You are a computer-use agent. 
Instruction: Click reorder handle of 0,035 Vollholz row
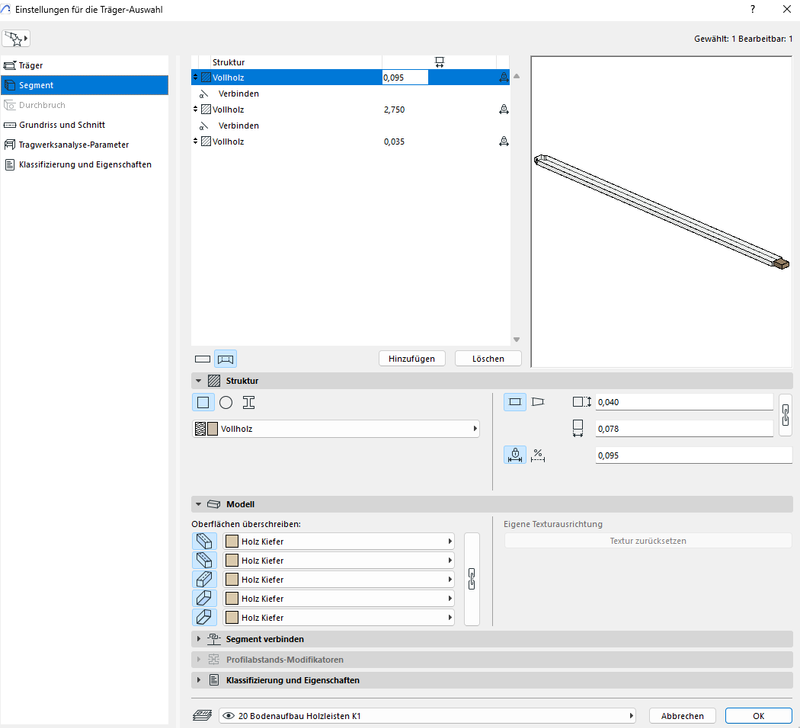pyautogui.click(x=195, y=141)
